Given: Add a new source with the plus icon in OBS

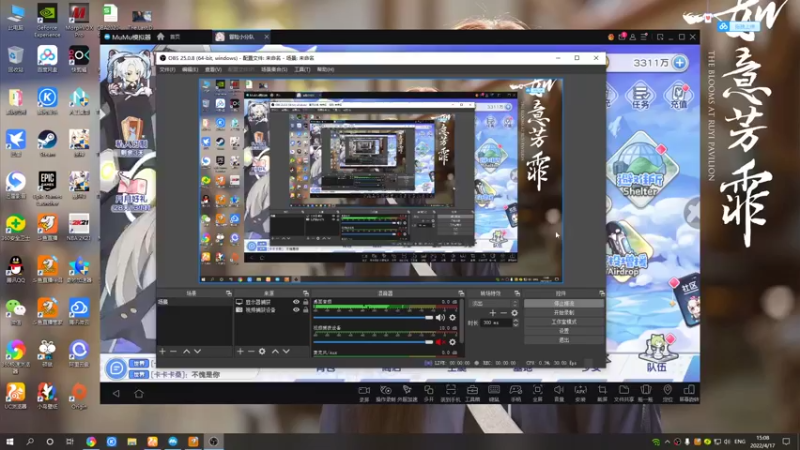Looking at the screenshot, I should pyautogui.click(x=240, y=351).
